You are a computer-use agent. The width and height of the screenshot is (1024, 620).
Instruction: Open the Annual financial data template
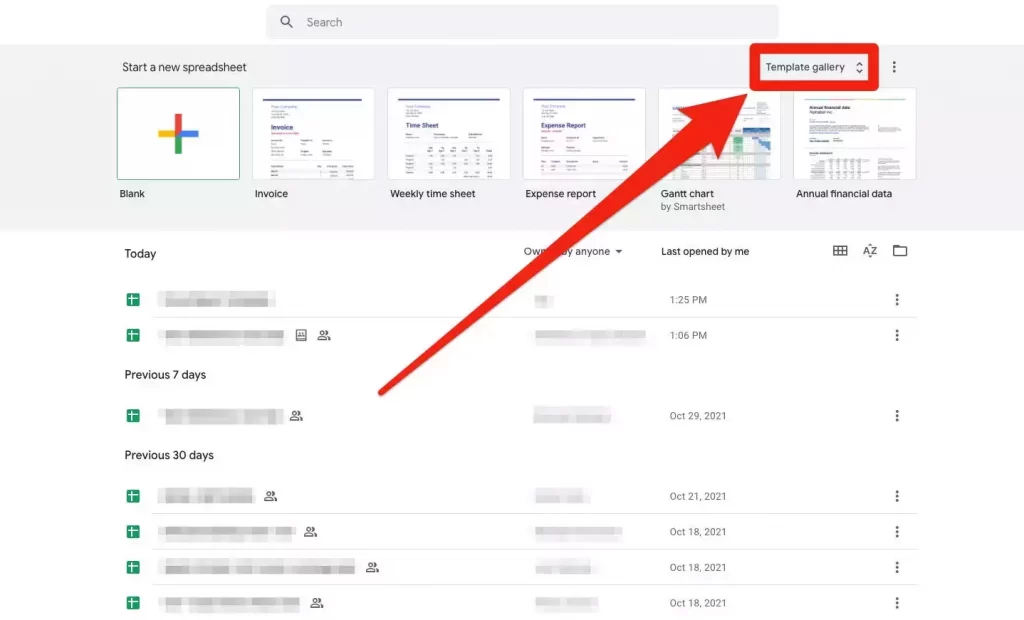pos(855,134)
